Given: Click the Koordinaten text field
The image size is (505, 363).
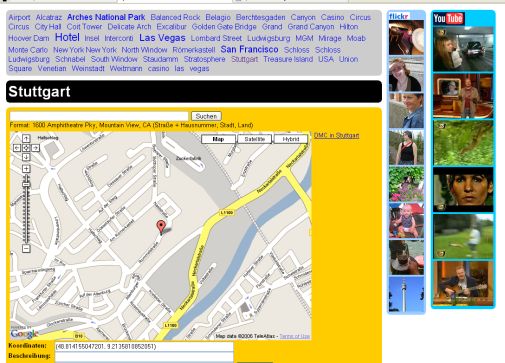Looking at the screenshot, I should click(144, 347).
